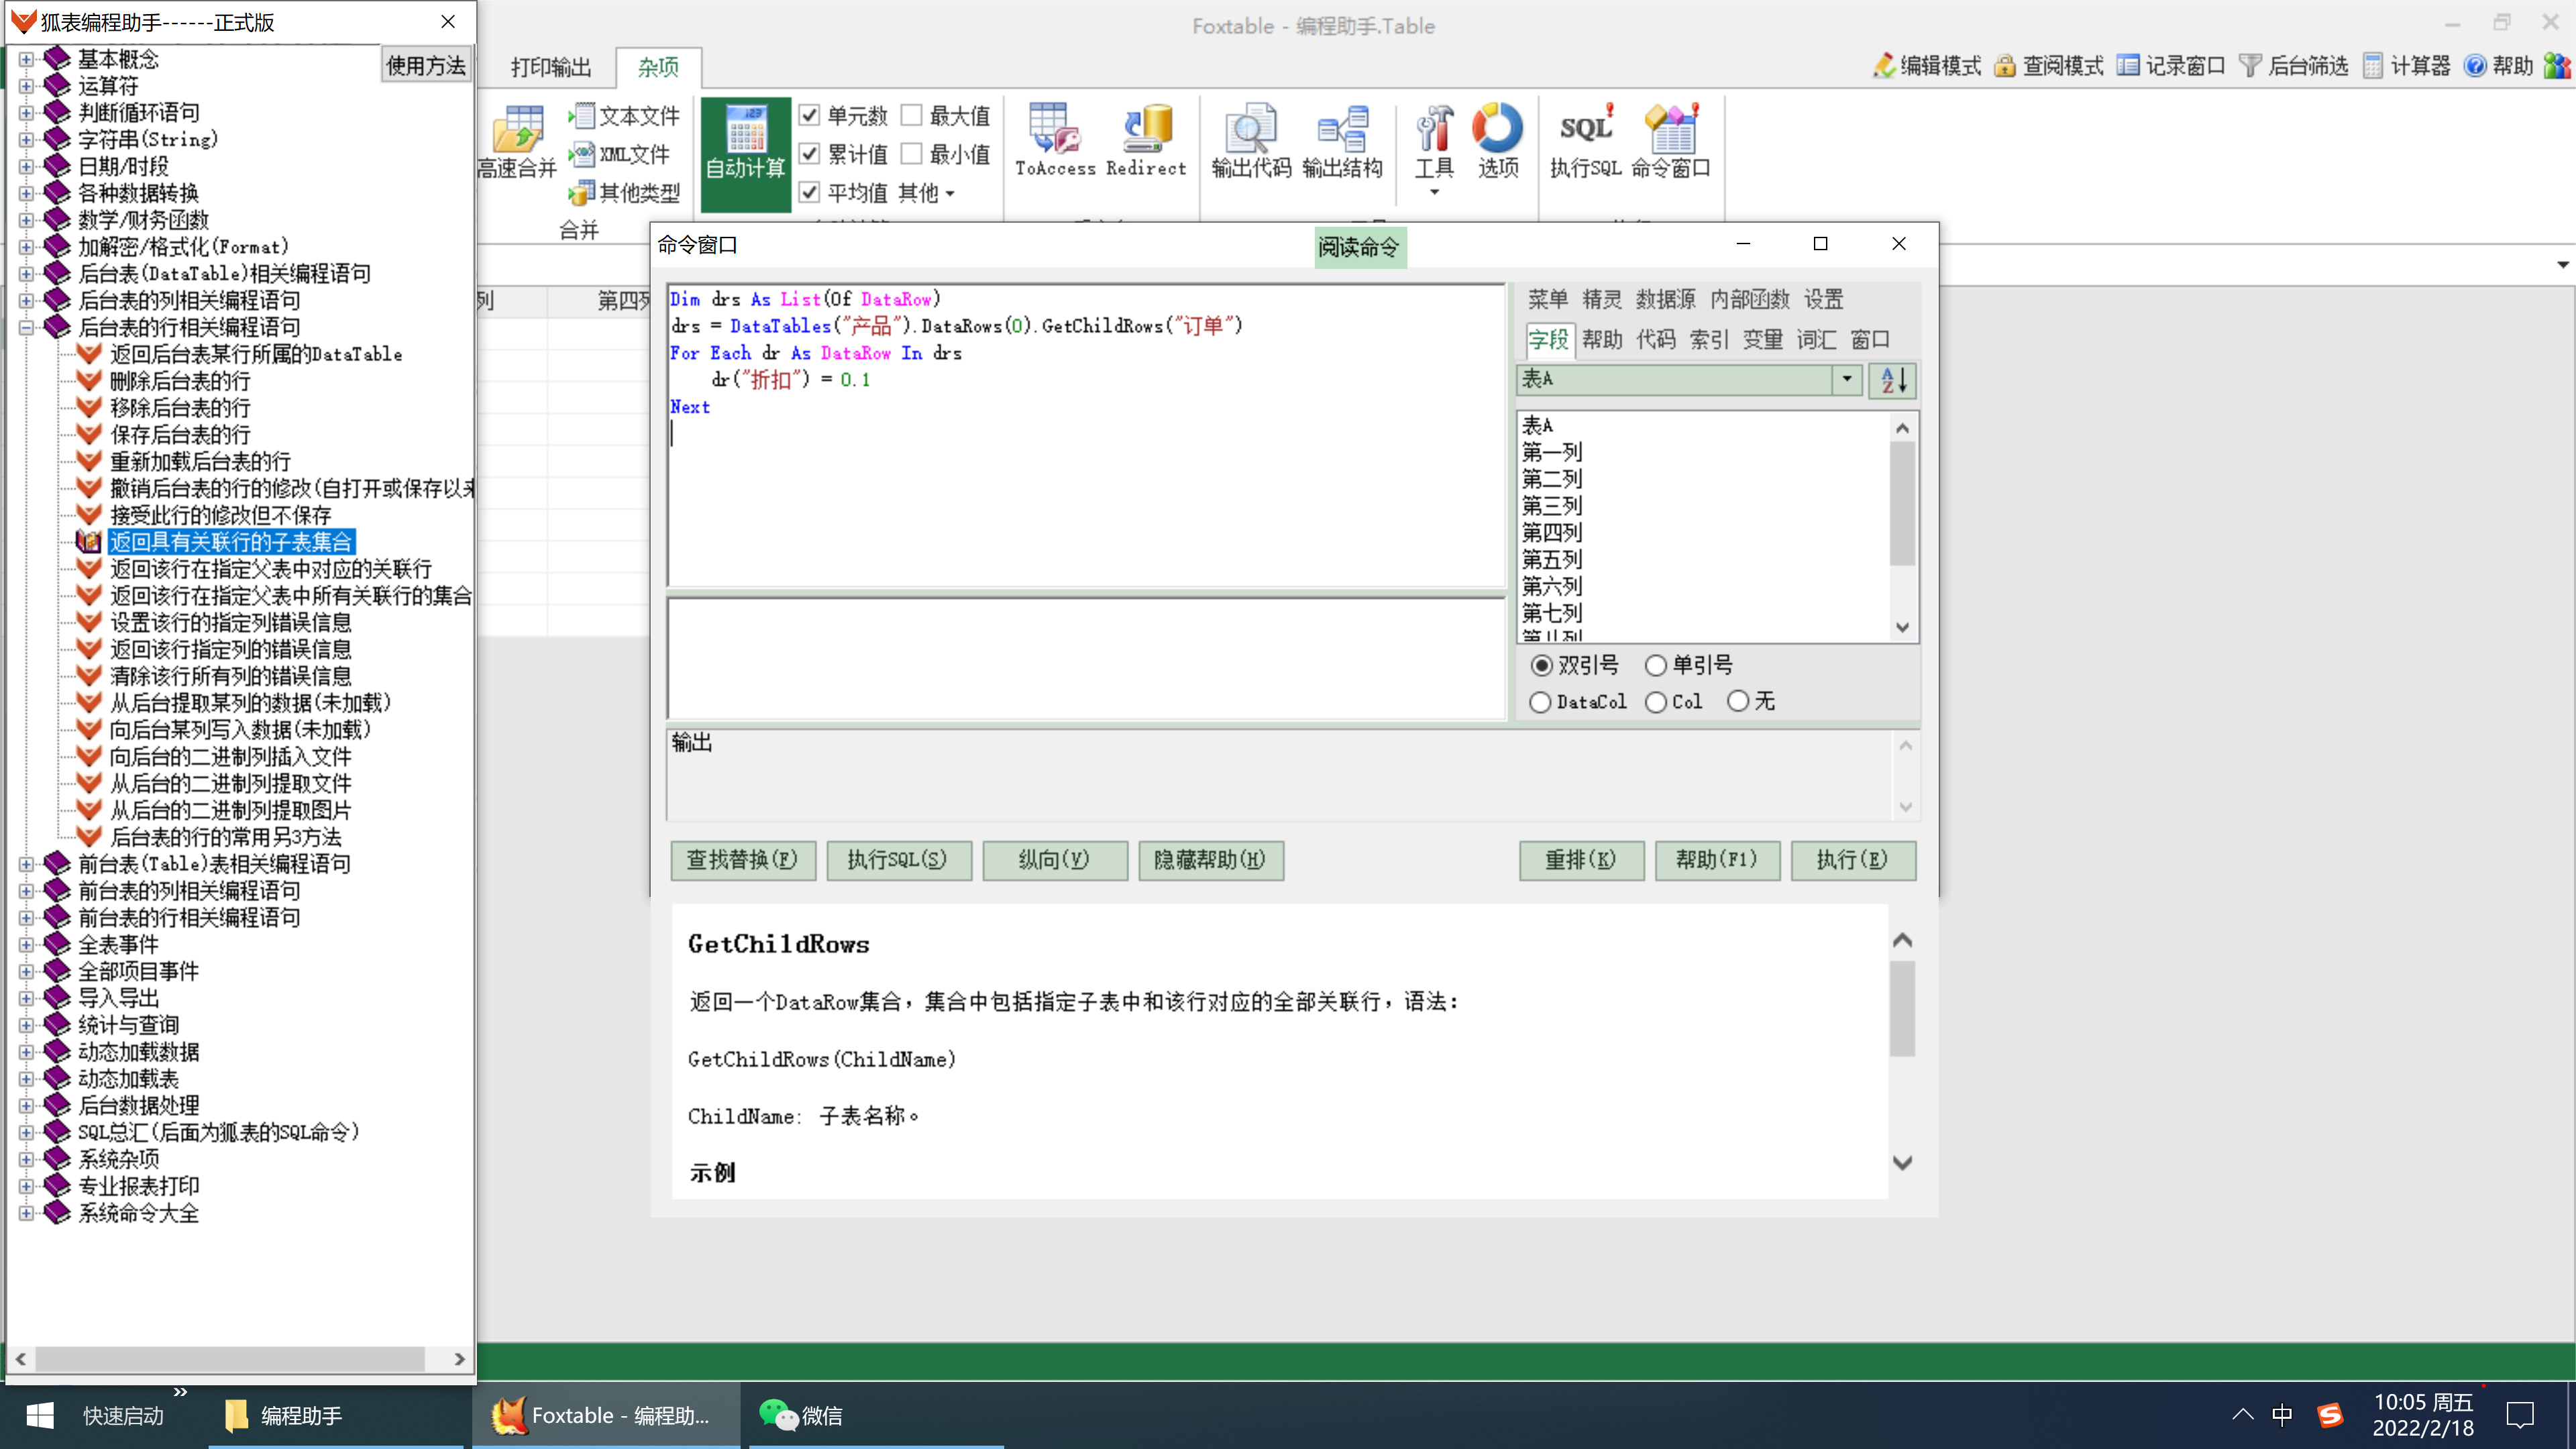Switch to the 打印输出 ribbon tab
The image size is (2576, 1449).
coord(550,67)
